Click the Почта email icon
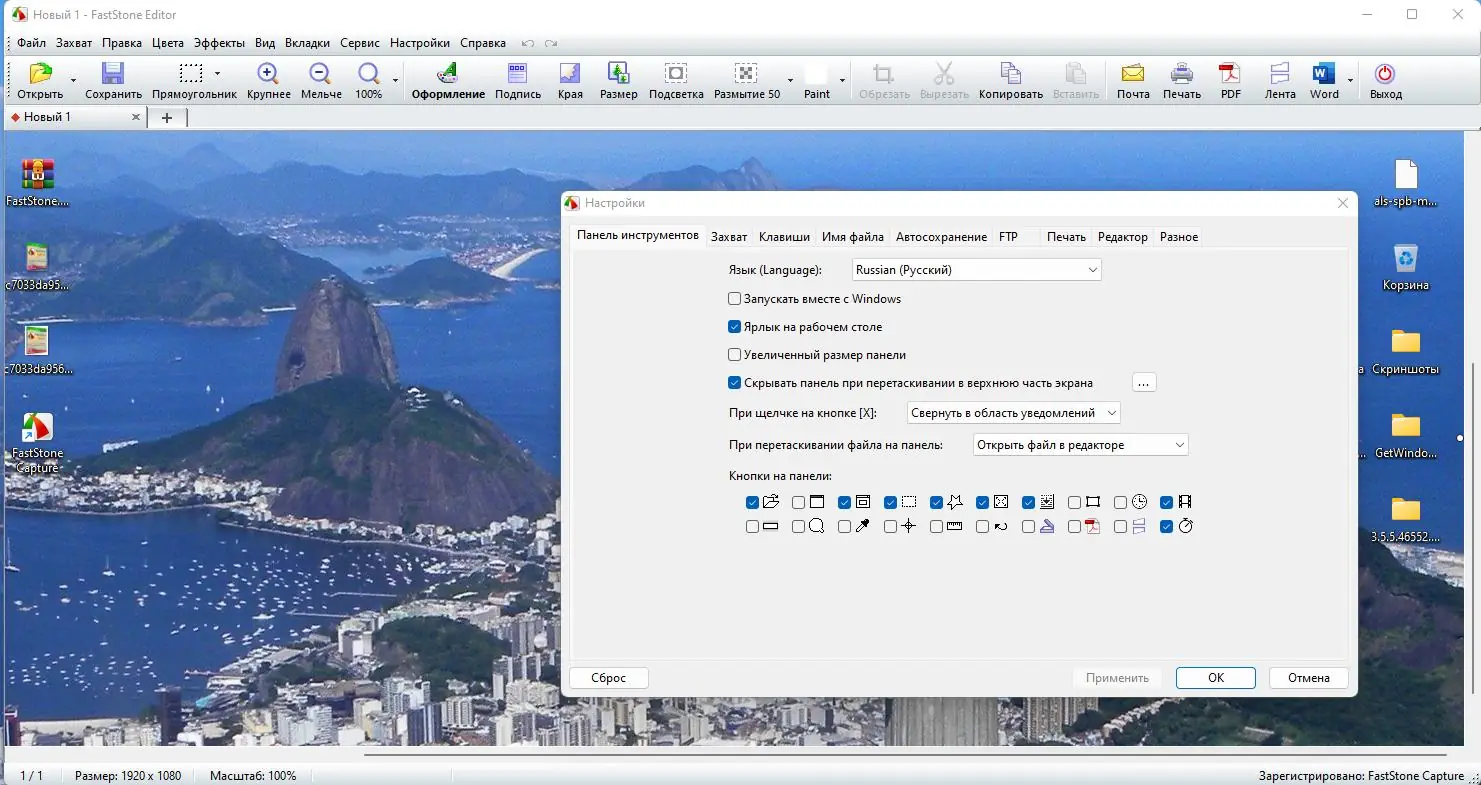Viewport: 1481px width, 785px height. [x=1133, y=74]
